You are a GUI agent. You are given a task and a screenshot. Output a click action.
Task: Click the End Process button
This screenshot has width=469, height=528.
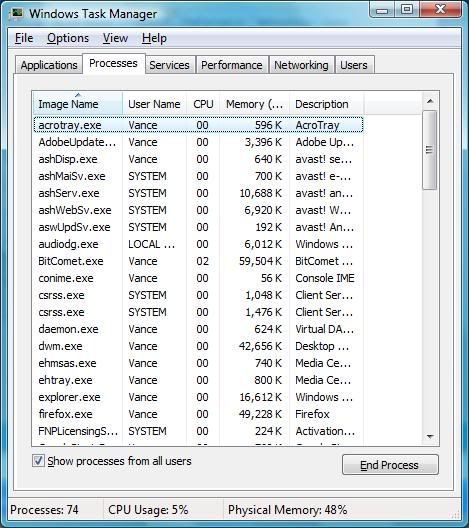point(390,465)
